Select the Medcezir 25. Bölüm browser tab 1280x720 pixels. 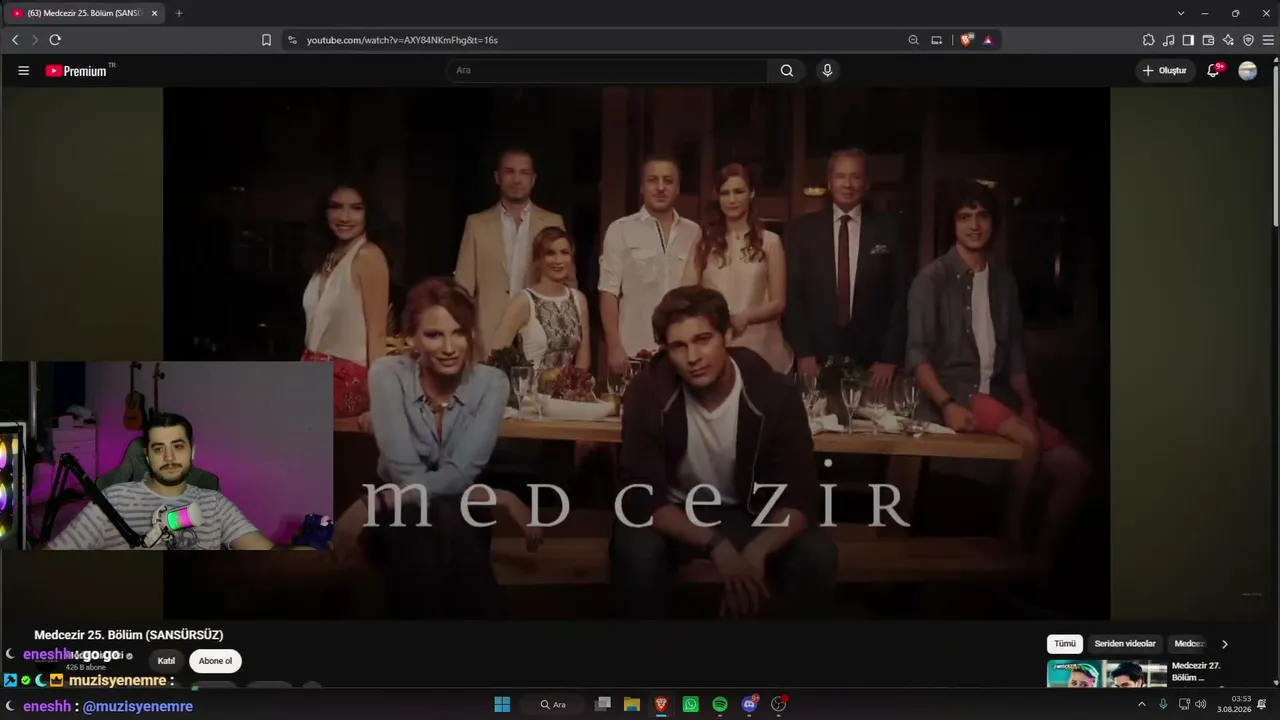[x=84, y=13]
